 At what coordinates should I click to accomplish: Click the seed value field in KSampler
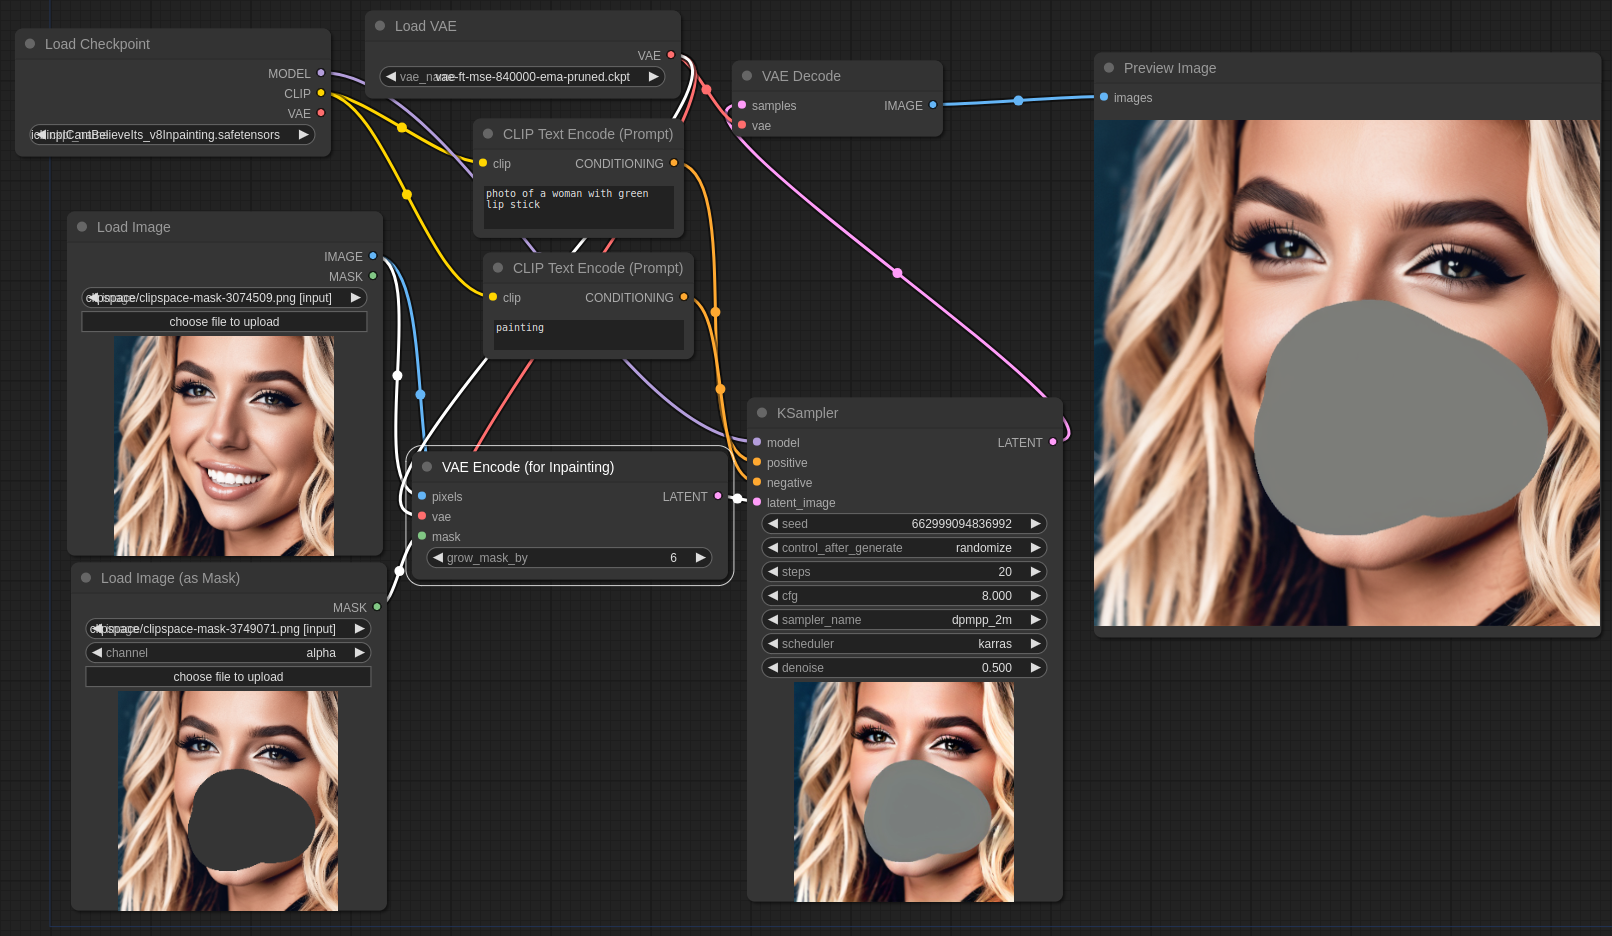[950, 523]
